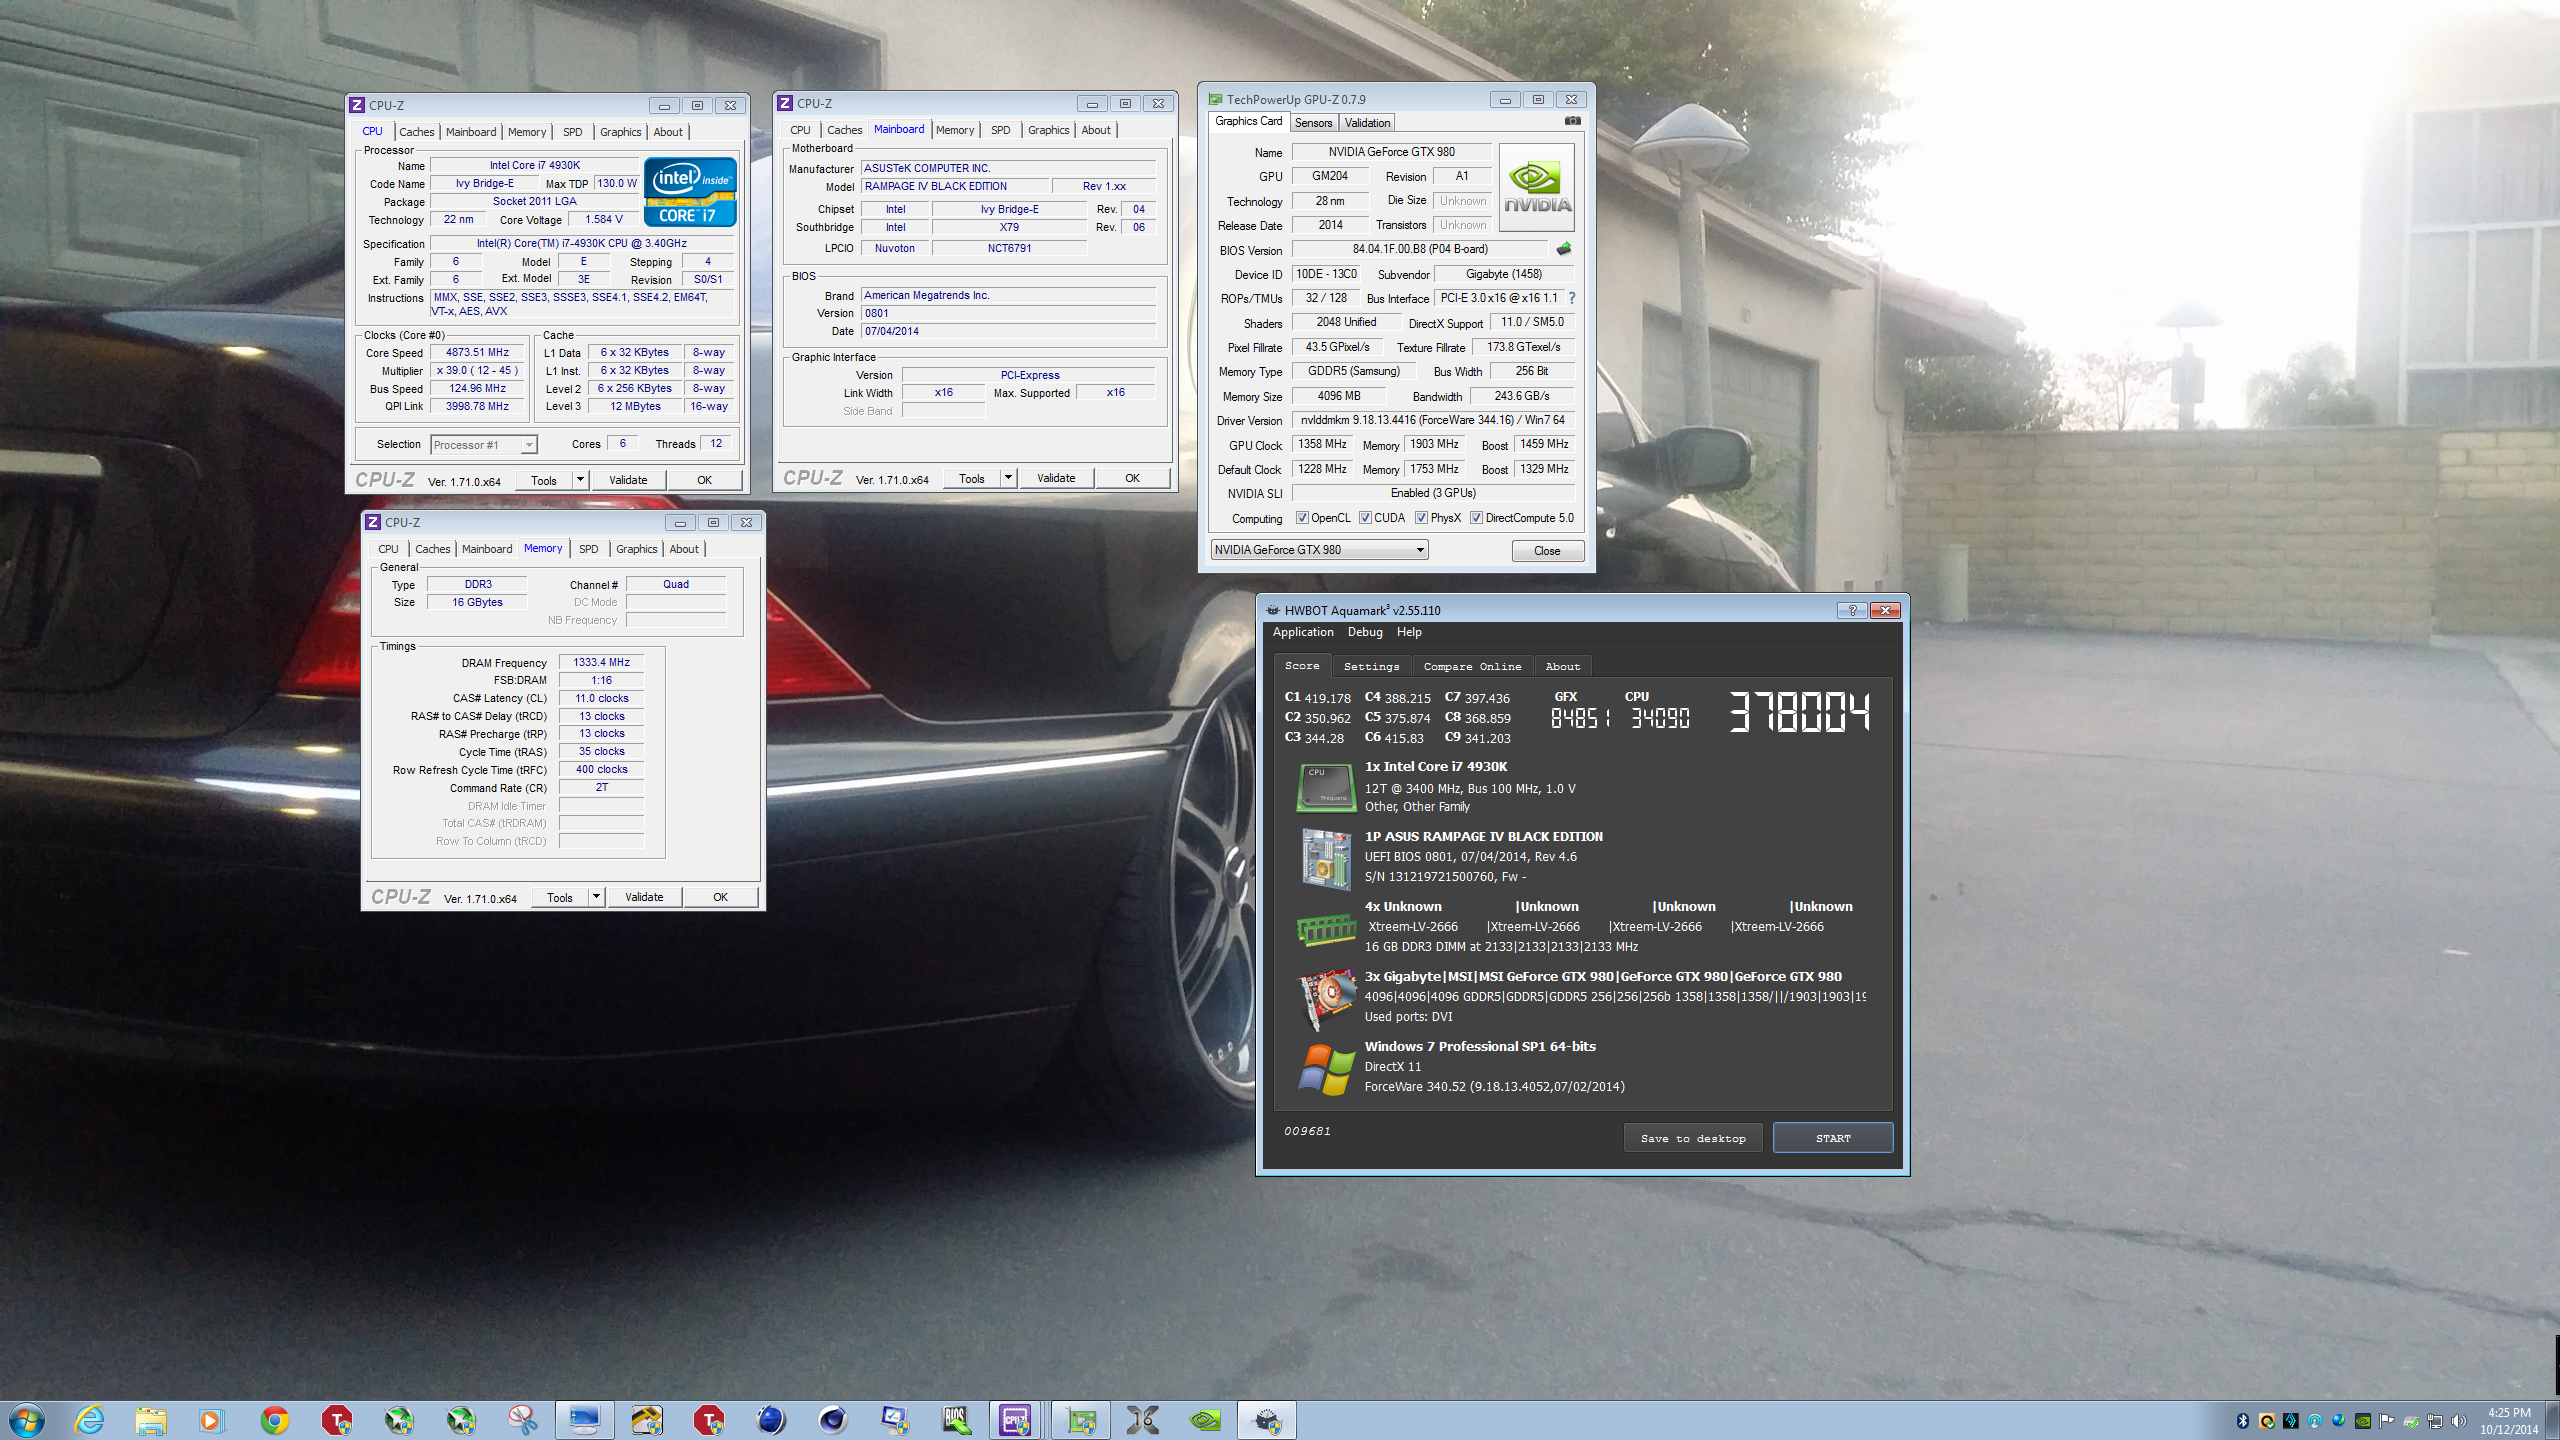Click the BIOS save icon in GPU-Z
The width and height of the screenshot is (2560, 1440).
(x=1563, y=249)
